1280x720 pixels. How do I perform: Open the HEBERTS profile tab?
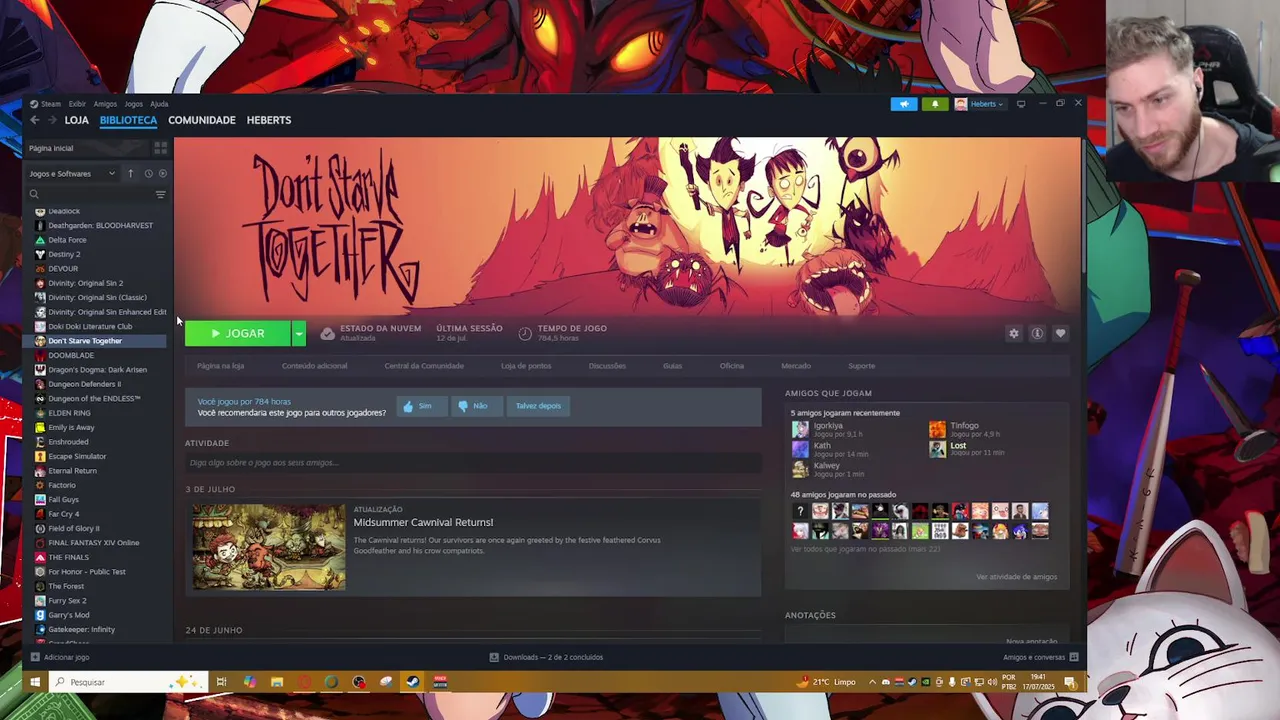269,120
